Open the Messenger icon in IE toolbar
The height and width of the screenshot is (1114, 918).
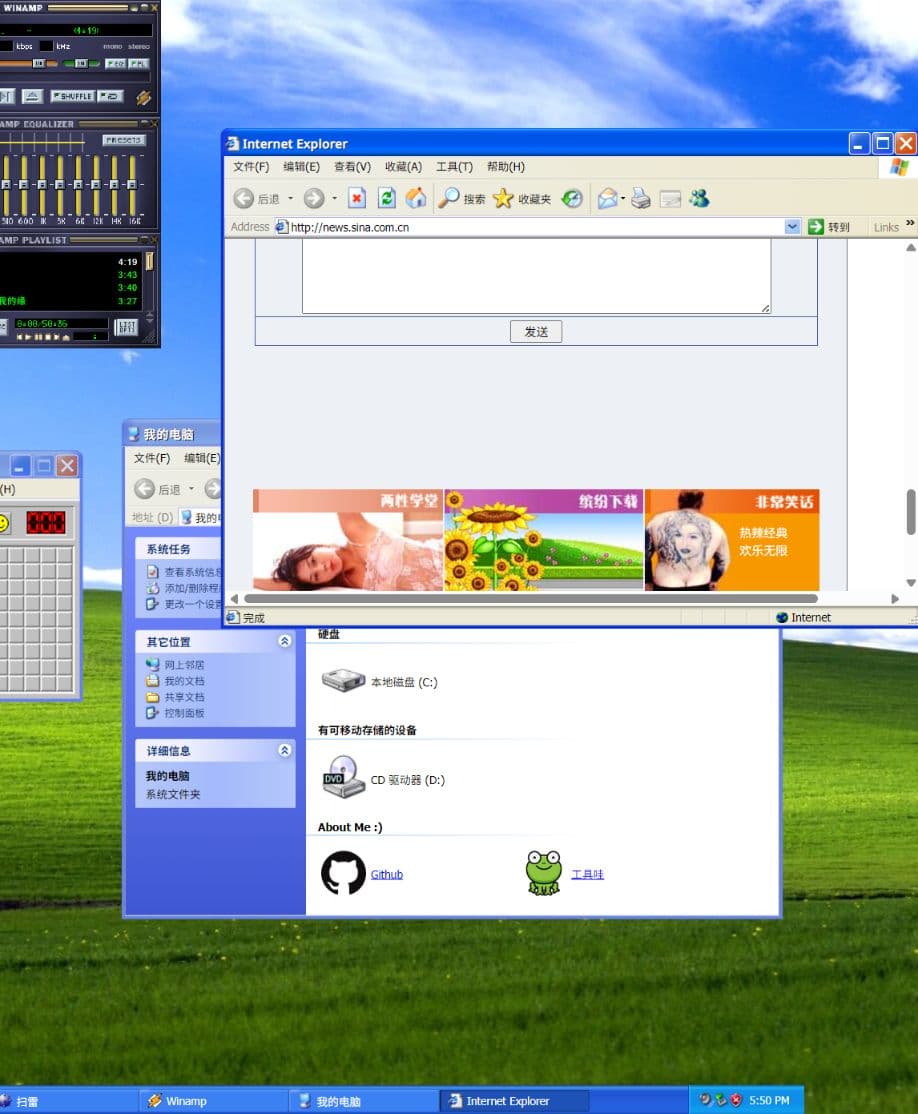[699, 198]
